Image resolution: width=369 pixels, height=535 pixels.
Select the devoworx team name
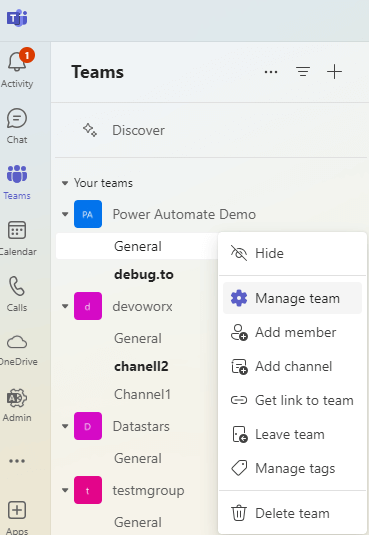pyautogui.click(x=142, y=306)
